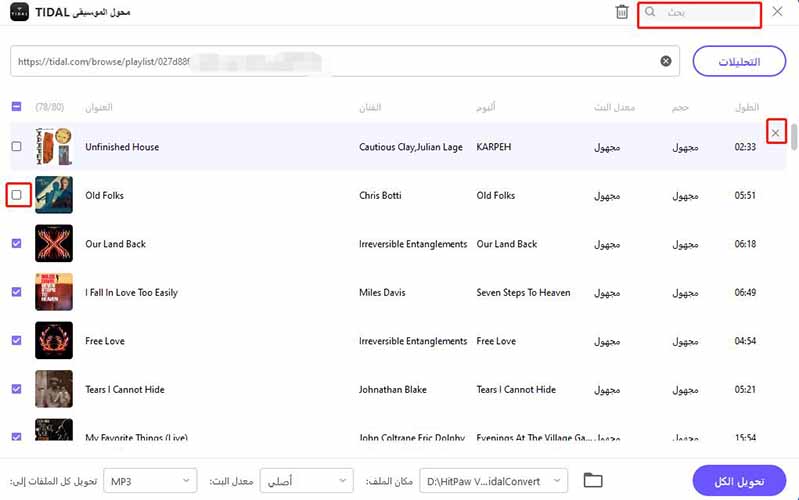The width and height of the screenshot is (799, 500).
Task: Click Tears I Cannot Hide album cover
Action: tap(54, 388)
